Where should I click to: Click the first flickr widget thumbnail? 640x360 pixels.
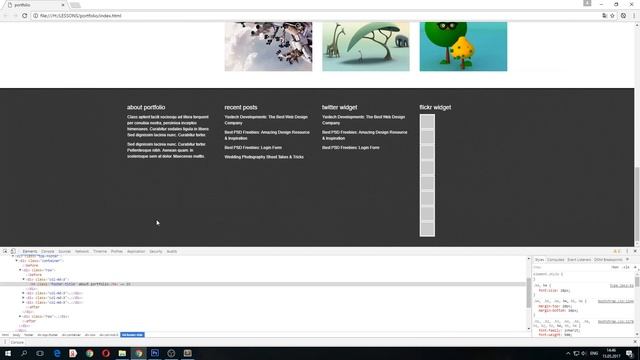[x=427, y=122]
